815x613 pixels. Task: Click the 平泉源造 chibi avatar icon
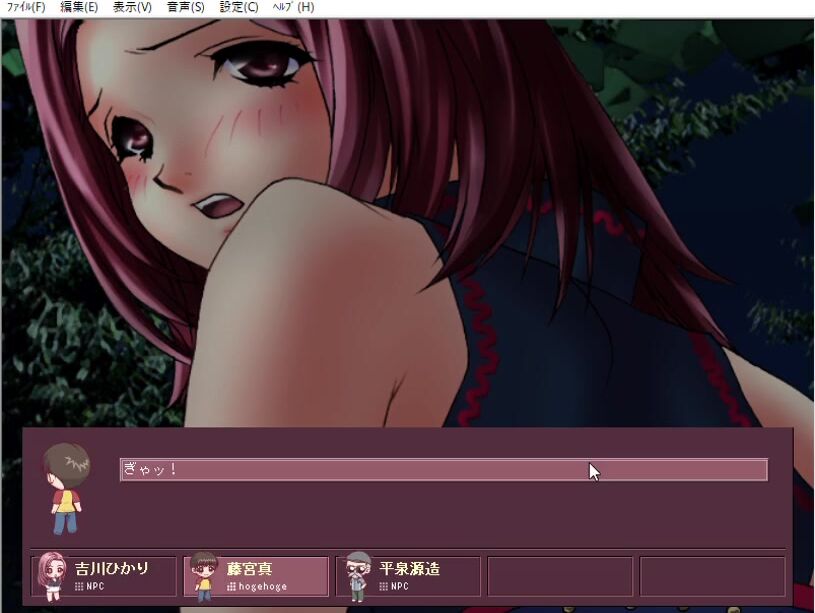(x=358, y=576)
